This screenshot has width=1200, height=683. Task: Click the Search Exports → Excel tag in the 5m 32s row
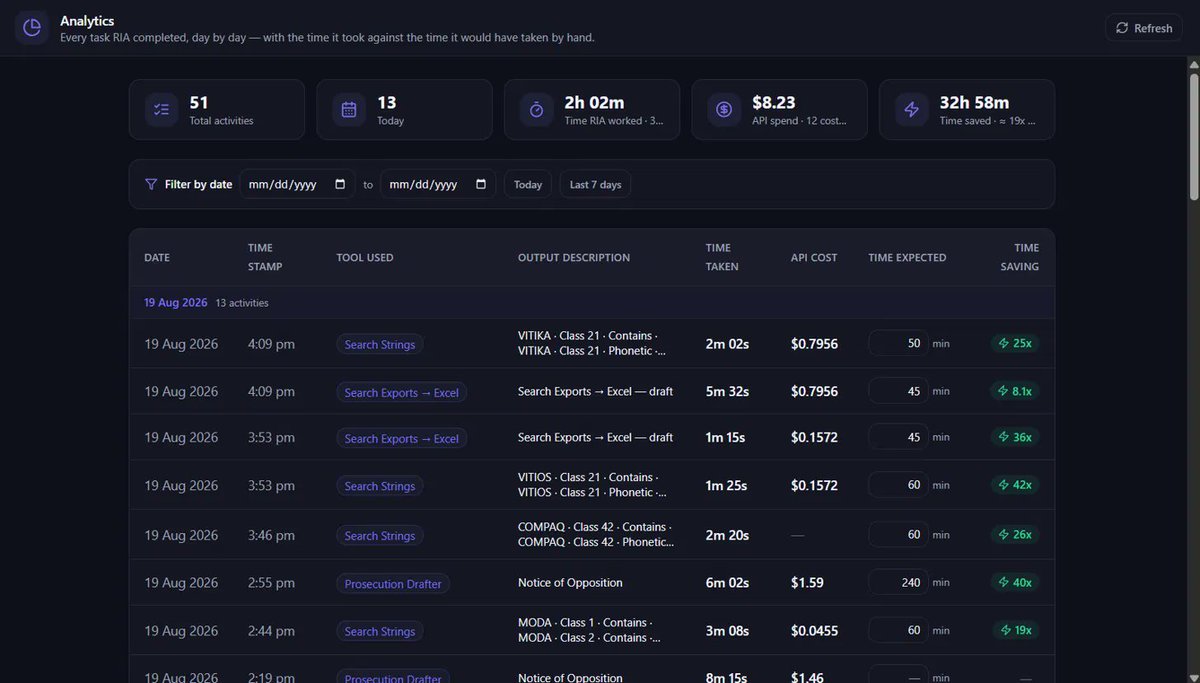tap(402, 392)
